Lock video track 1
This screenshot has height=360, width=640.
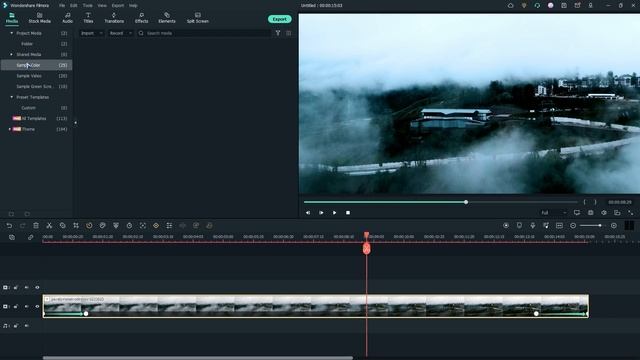[x=16, y=306]
